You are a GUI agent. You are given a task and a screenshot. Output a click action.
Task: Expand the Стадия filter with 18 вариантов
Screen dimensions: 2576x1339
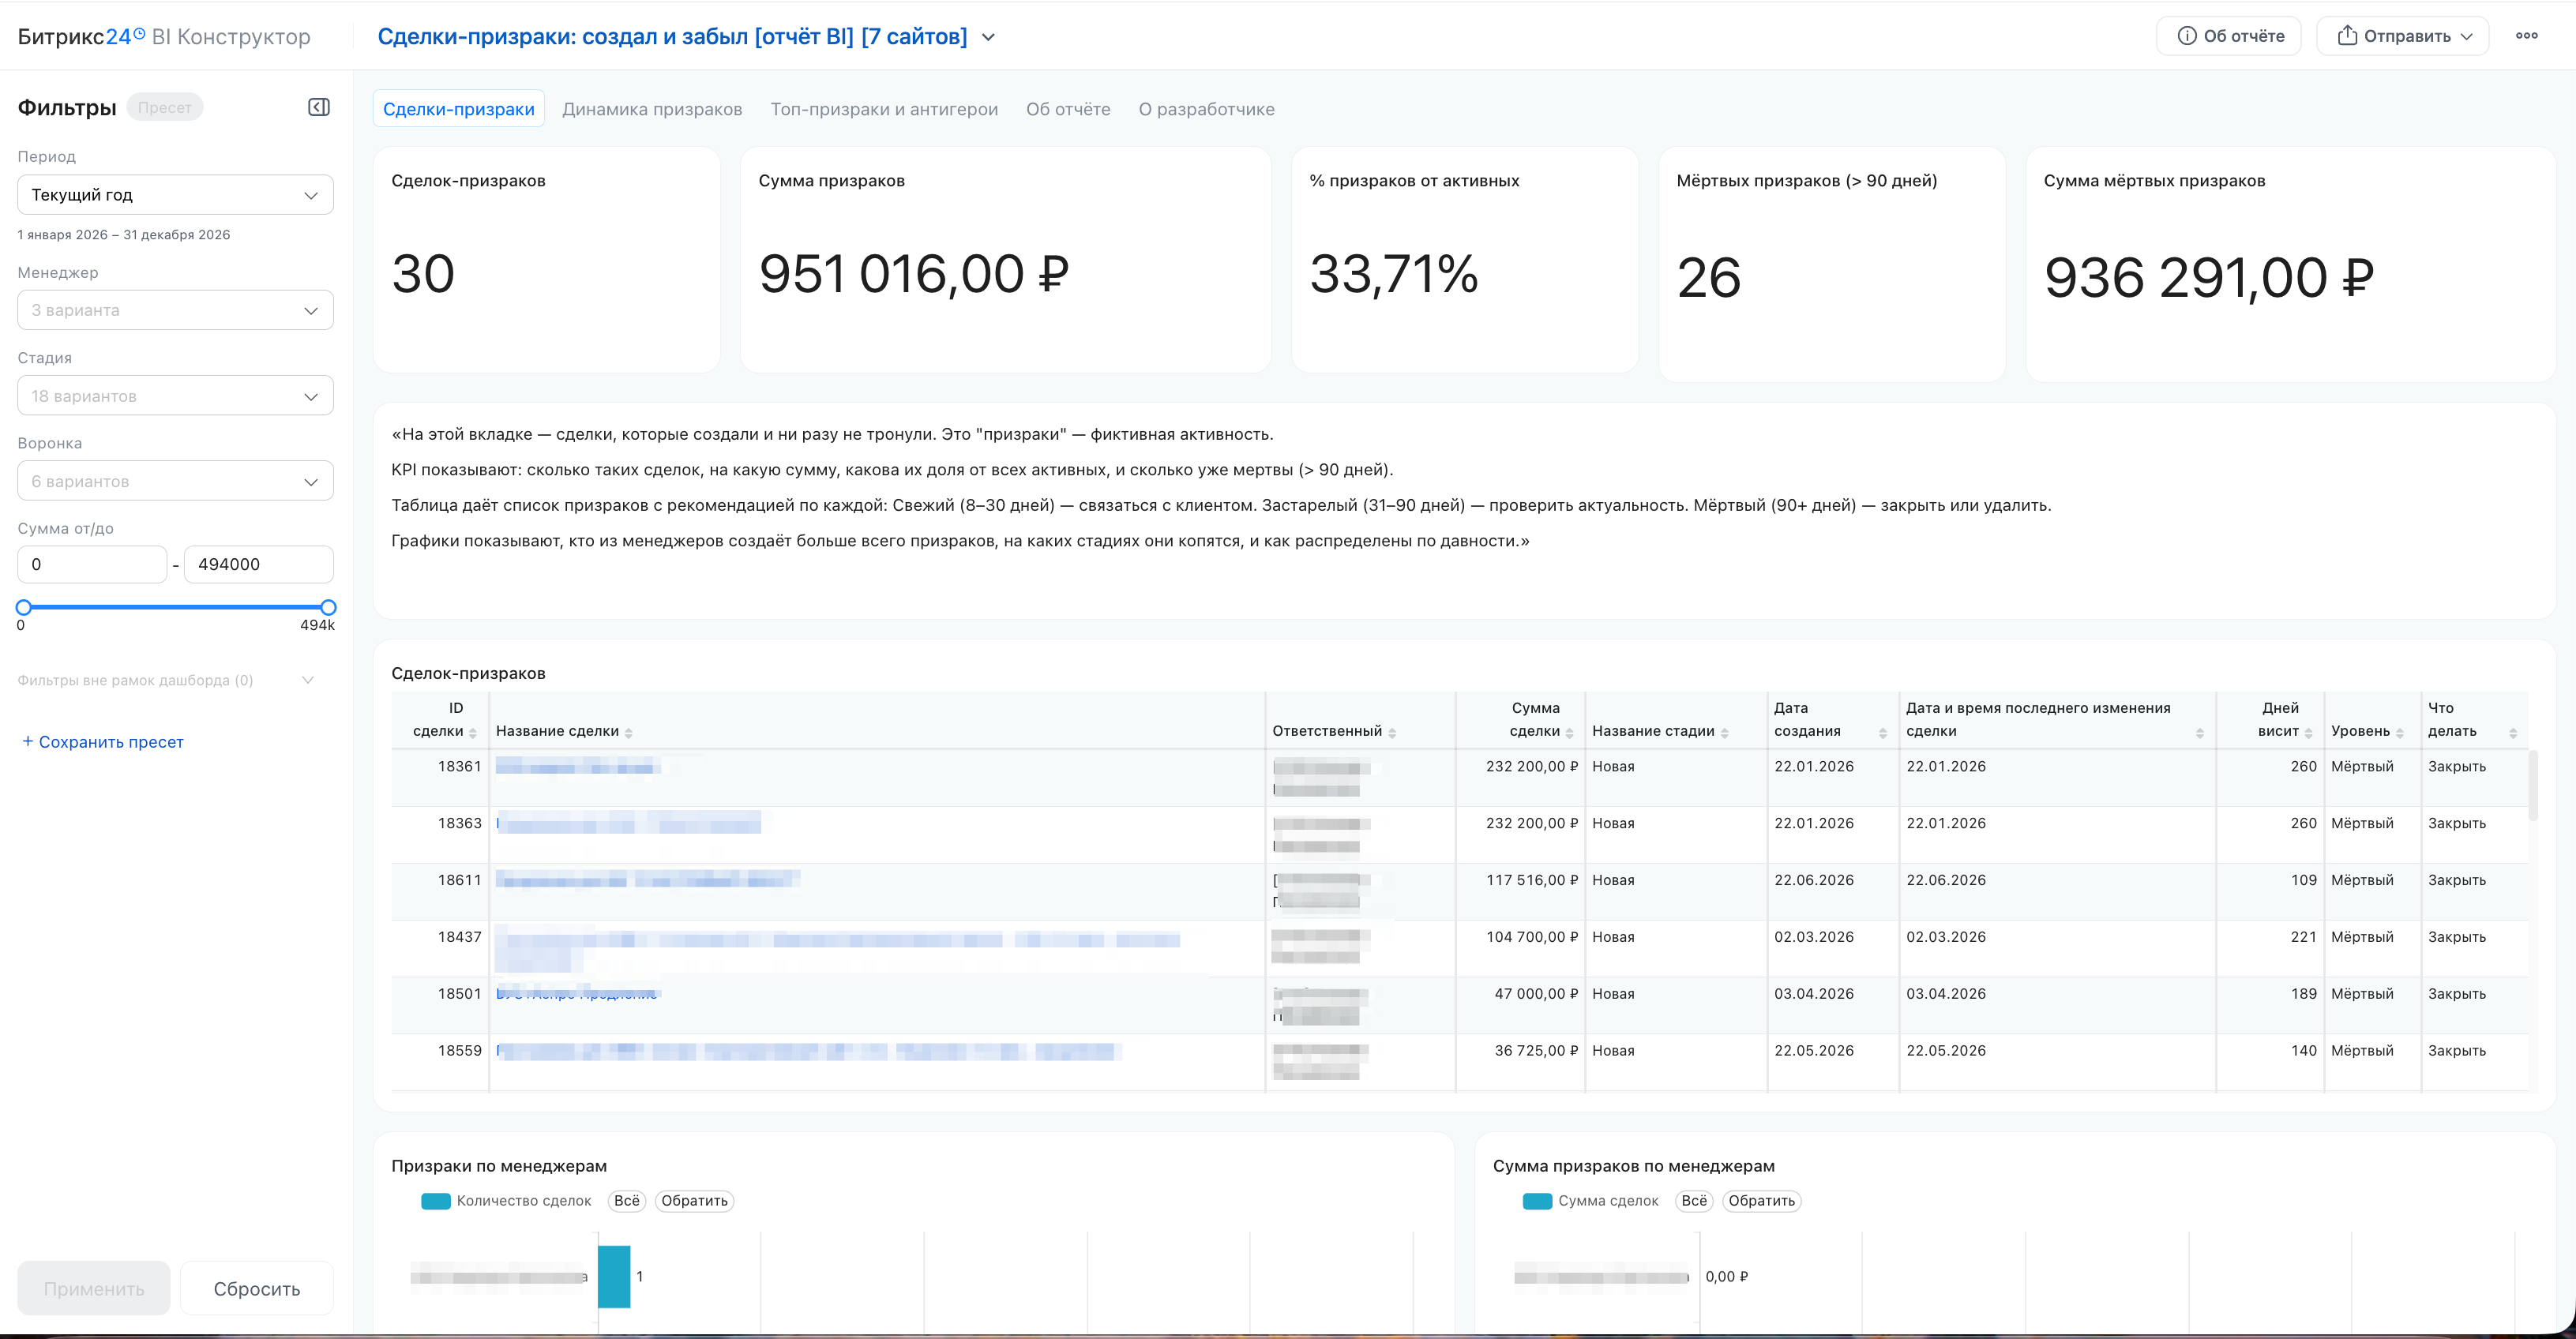(x=175, y=396)
